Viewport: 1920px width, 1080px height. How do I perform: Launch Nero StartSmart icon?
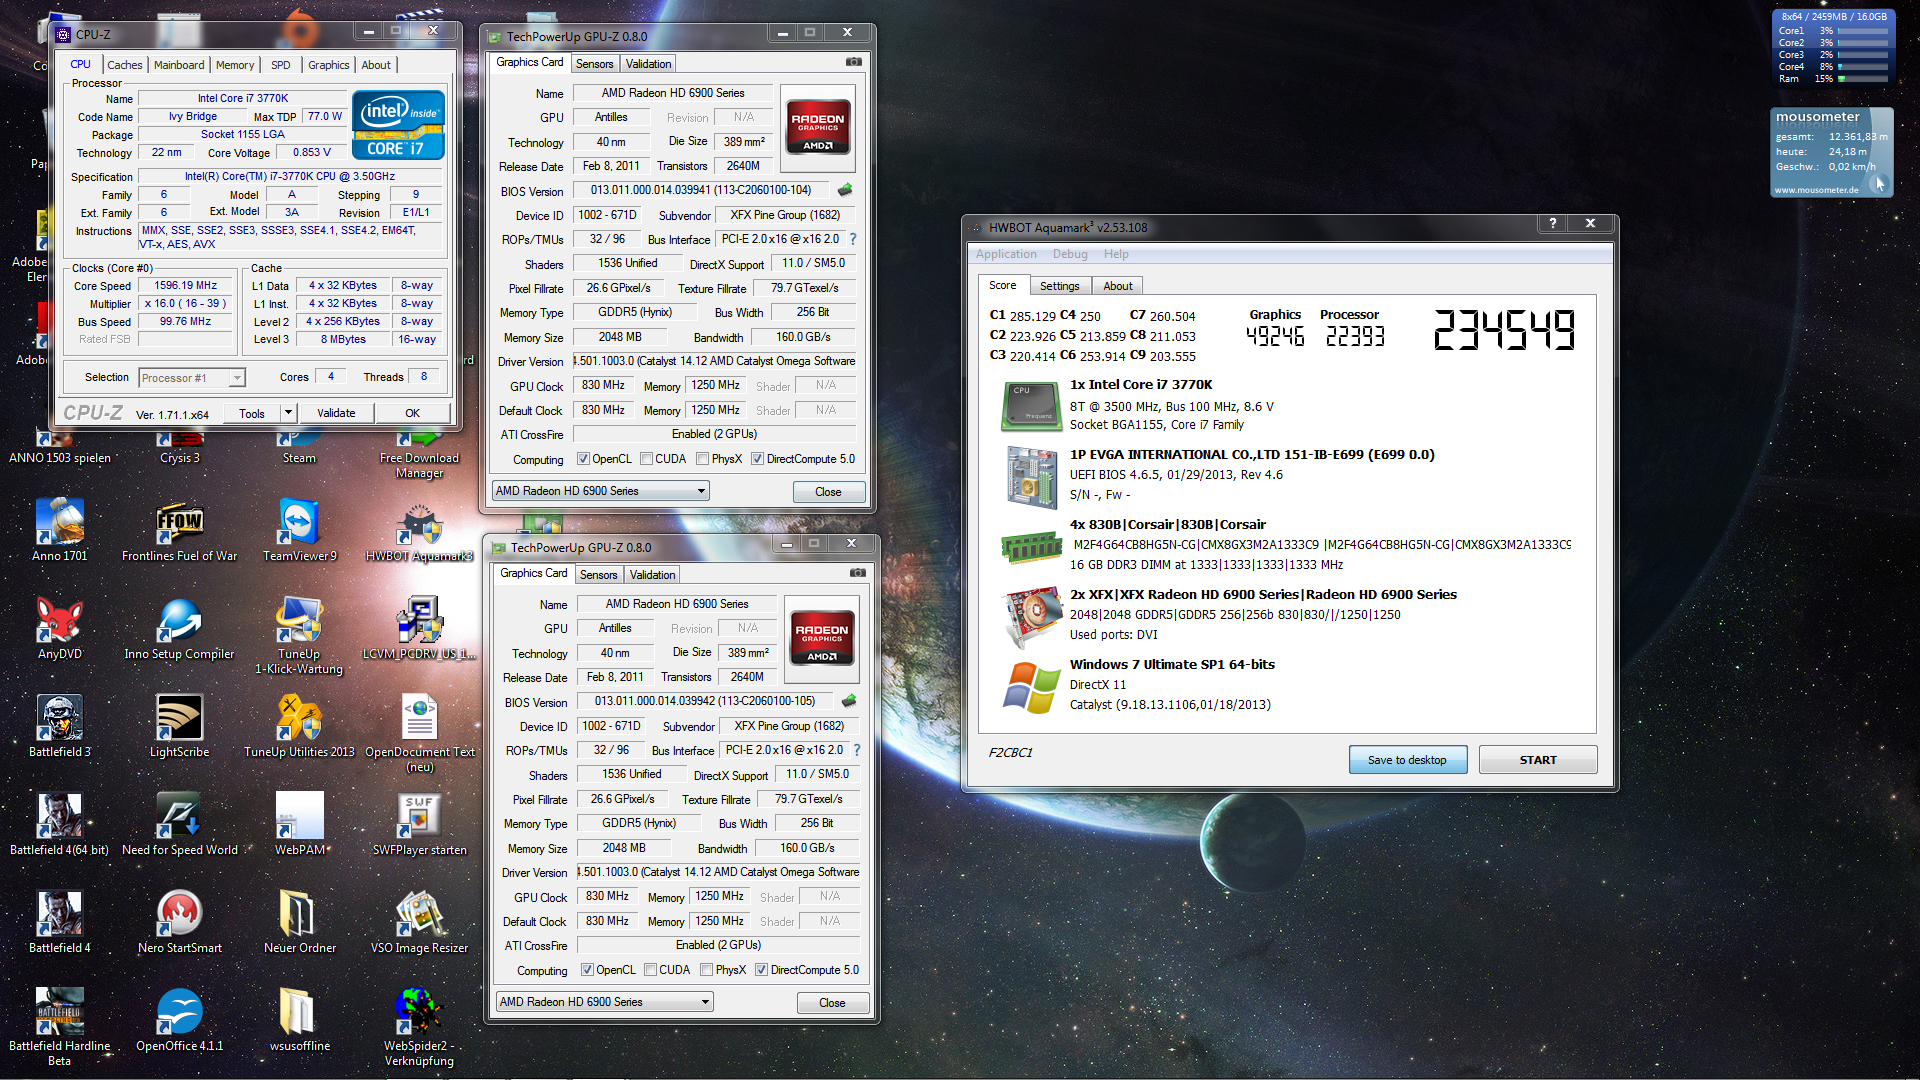click(180, 920)
